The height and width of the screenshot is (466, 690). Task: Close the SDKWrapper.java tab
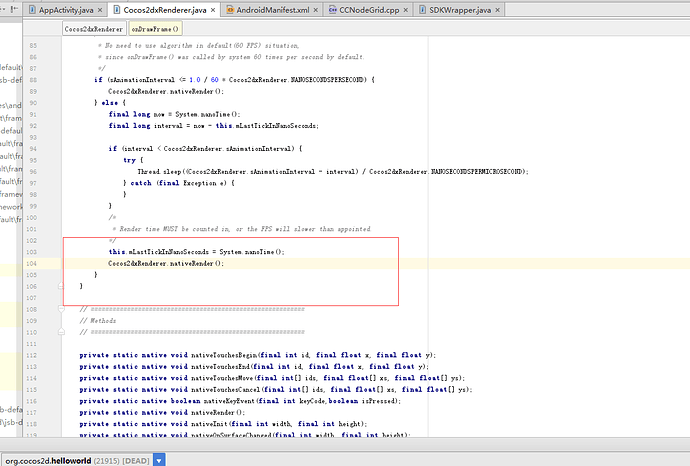498,10
